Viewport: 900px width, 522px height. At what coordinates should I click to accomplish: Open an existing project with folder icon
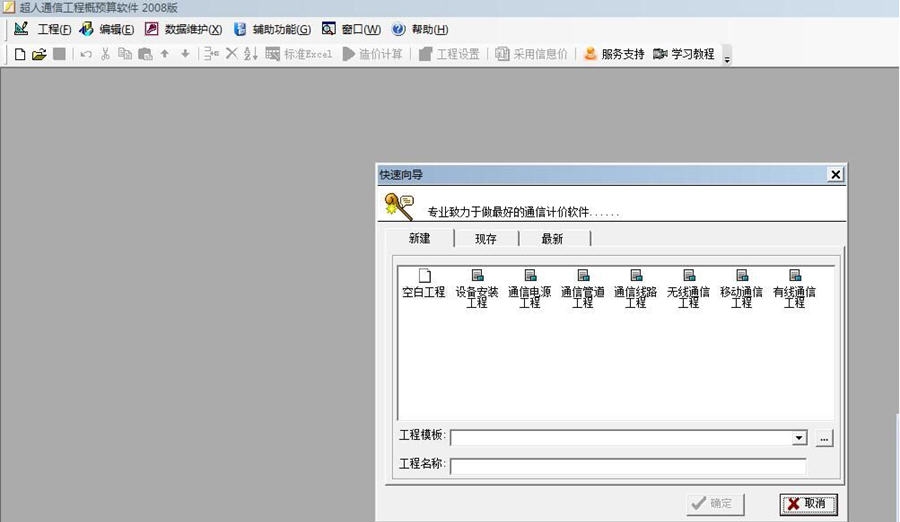tap(39, 54)
